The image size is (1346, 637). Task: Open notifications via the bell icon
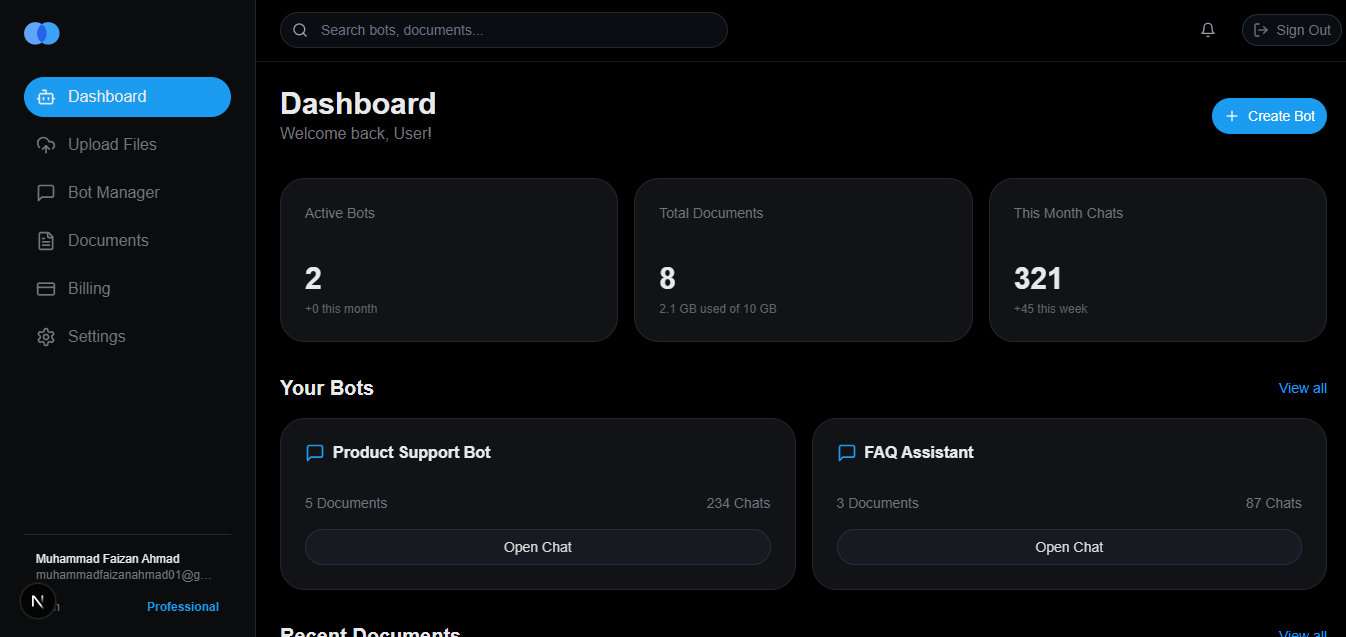pos(1207,29)
